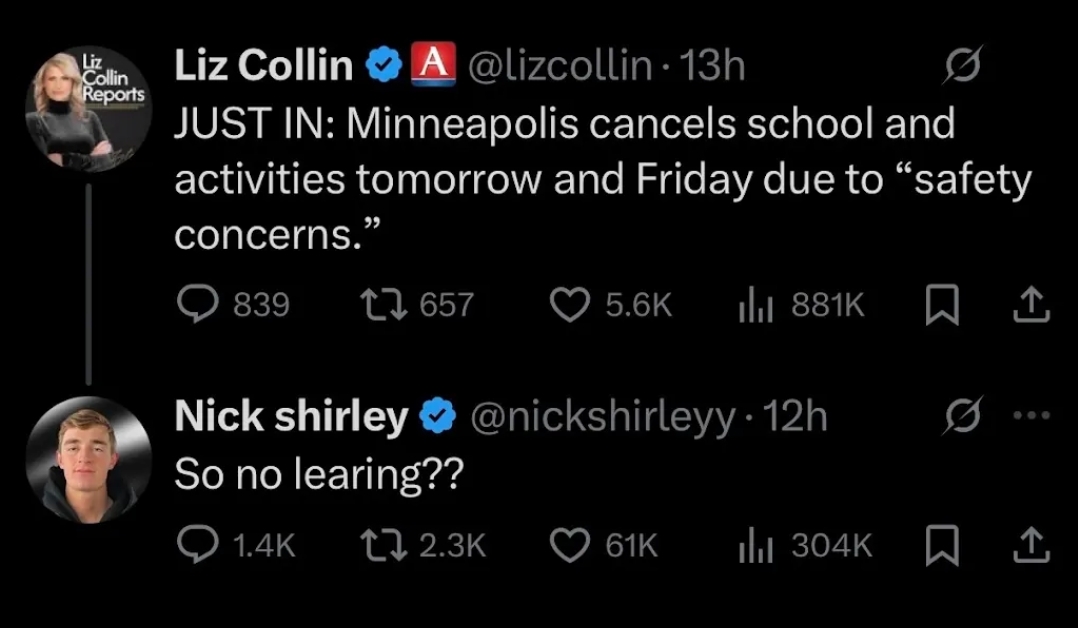Reply to Nick shirley's comment

coord(196,544)
